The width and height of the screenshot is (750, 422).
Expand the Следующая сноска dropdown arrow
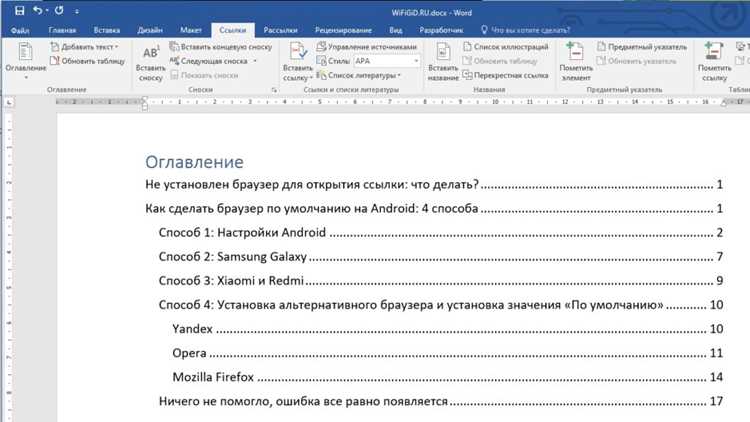point(255,61)
